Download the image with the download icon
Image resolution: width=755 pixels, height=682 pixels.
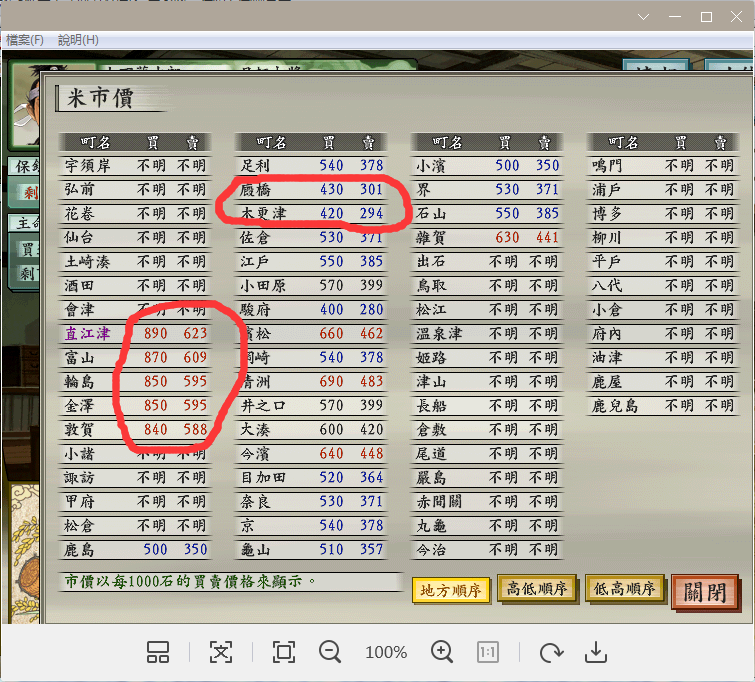tap(596, 652)
